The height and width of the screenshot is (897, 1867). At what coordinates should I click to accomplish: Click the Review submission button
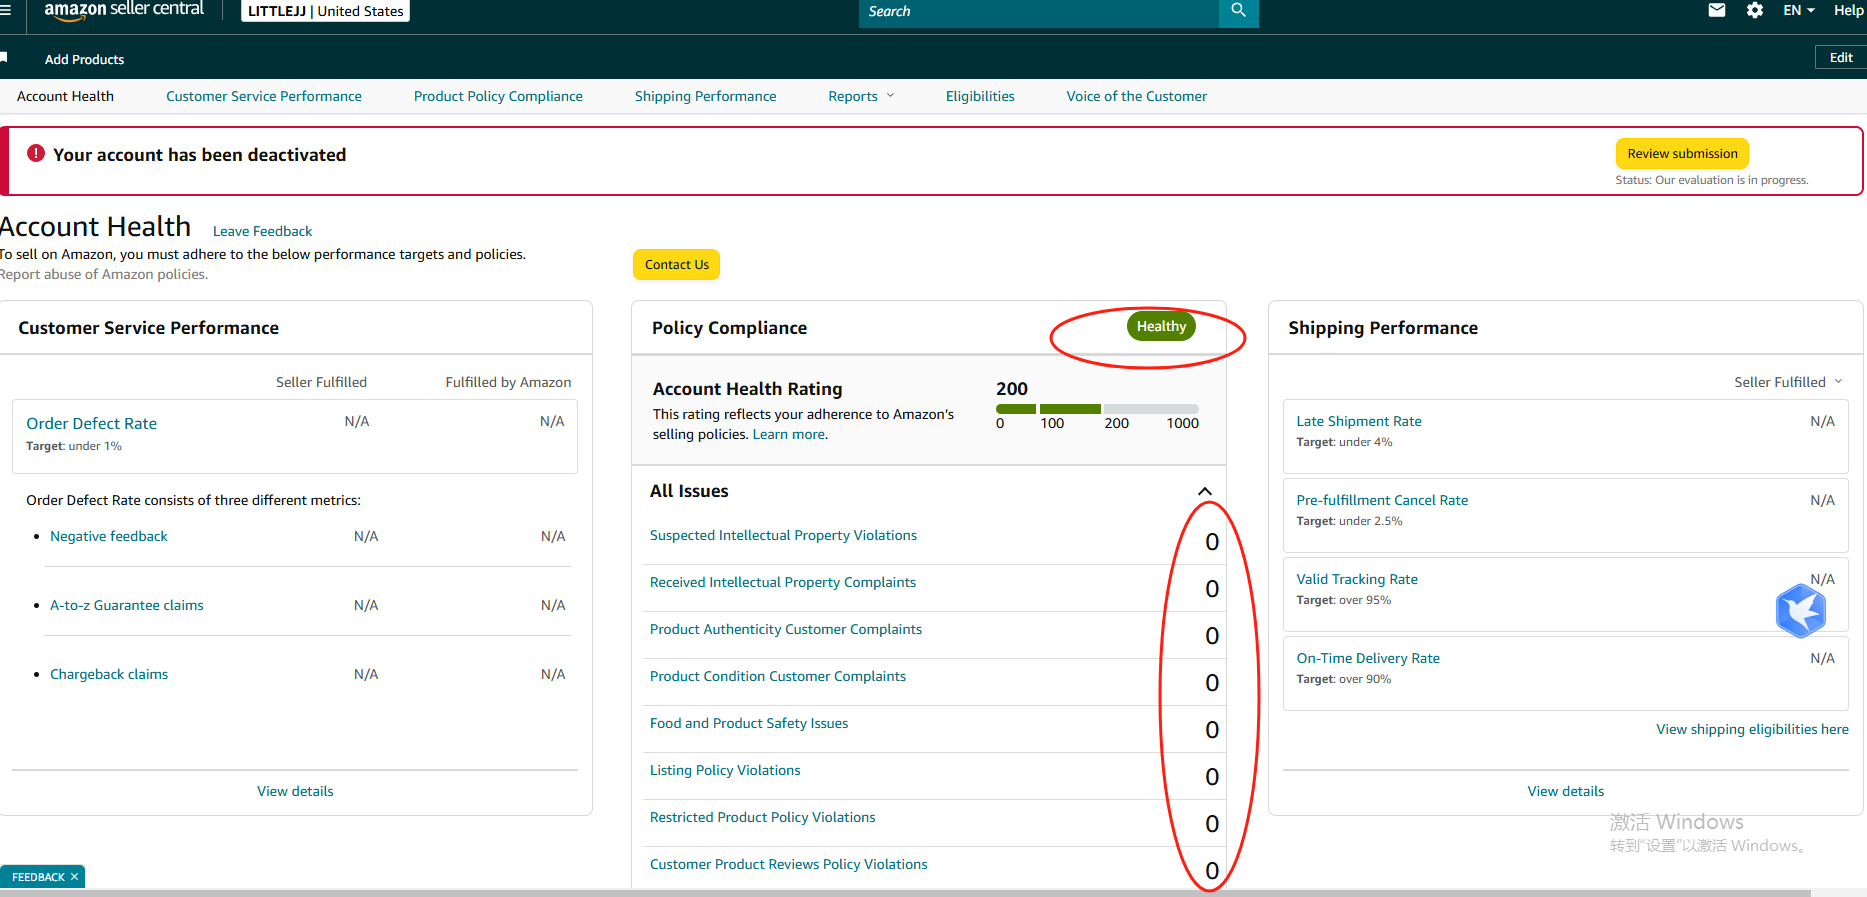pos(1682,153)
